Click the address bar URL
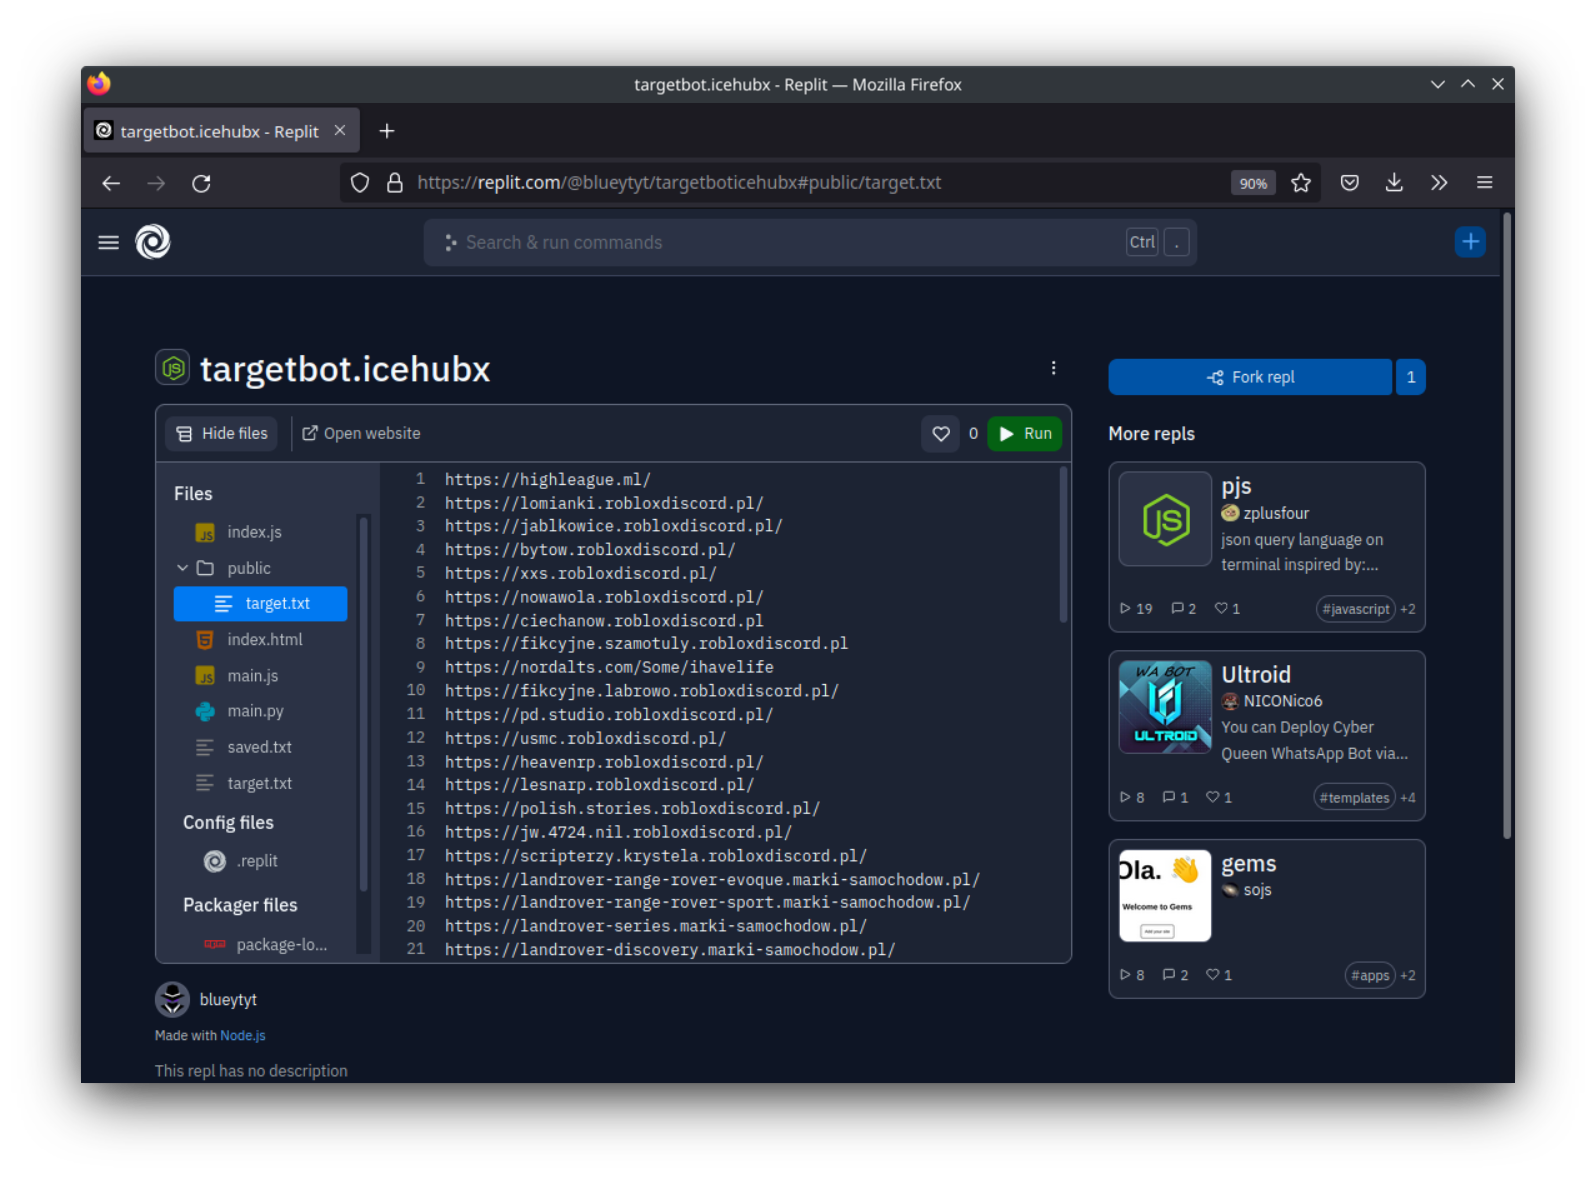 point(679,183)
